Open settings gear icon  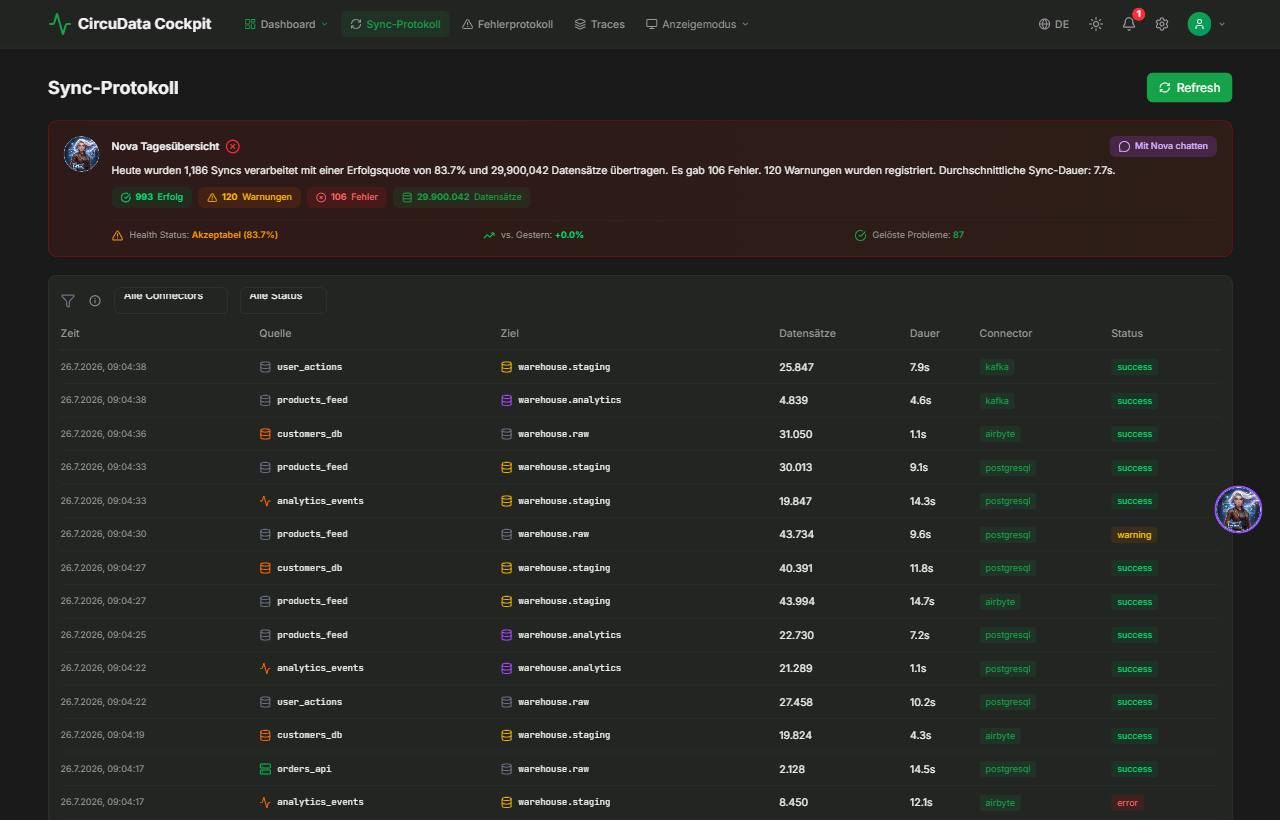tap(1162, 24)
